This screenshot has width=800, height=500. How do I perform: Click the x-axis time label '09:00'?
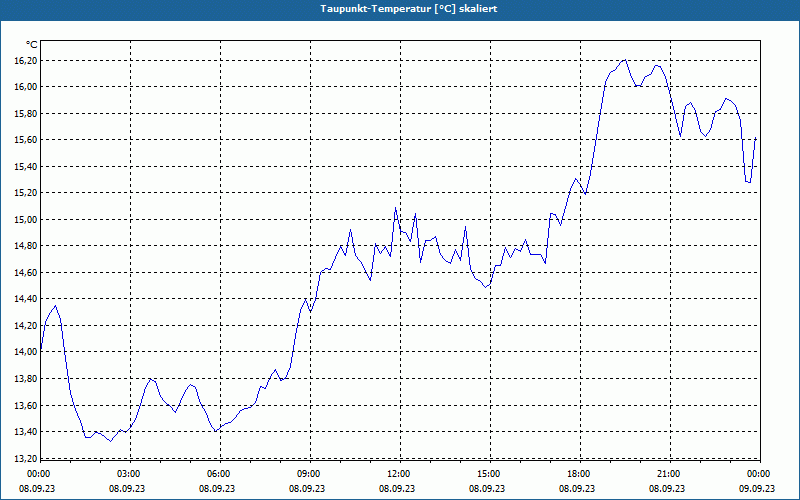[x=309, y=474]
